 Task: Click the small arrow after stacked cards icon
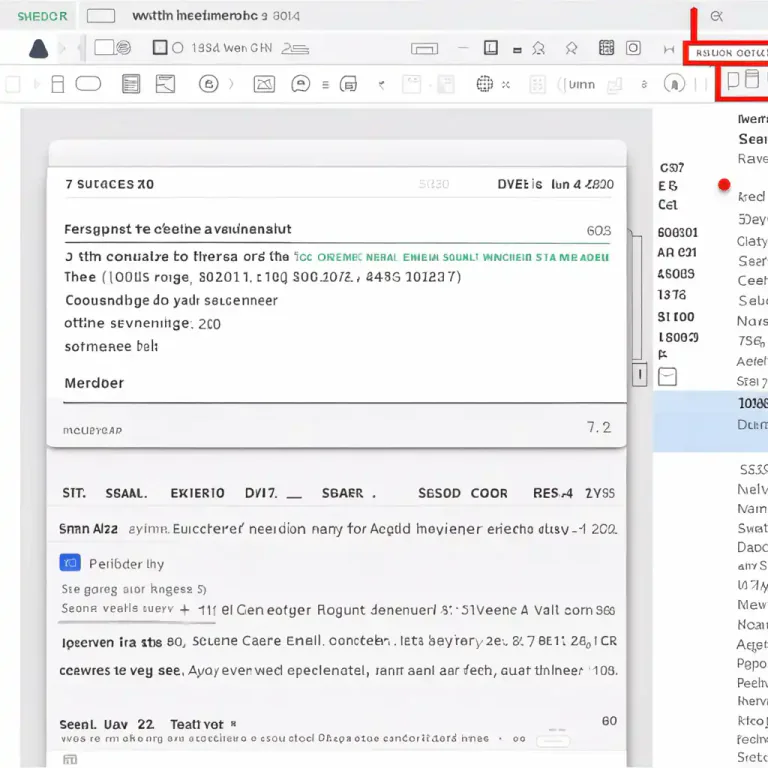coord(382,85)
